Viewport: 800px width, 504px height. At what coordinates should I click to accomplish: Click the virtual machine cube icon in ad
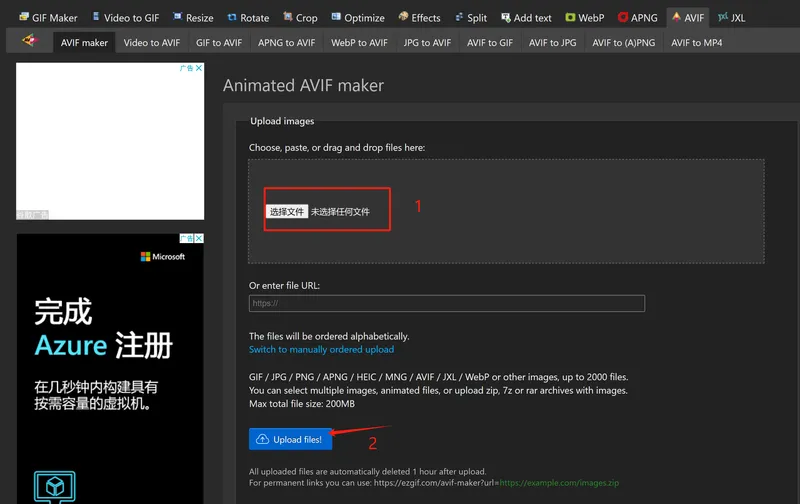55,486
